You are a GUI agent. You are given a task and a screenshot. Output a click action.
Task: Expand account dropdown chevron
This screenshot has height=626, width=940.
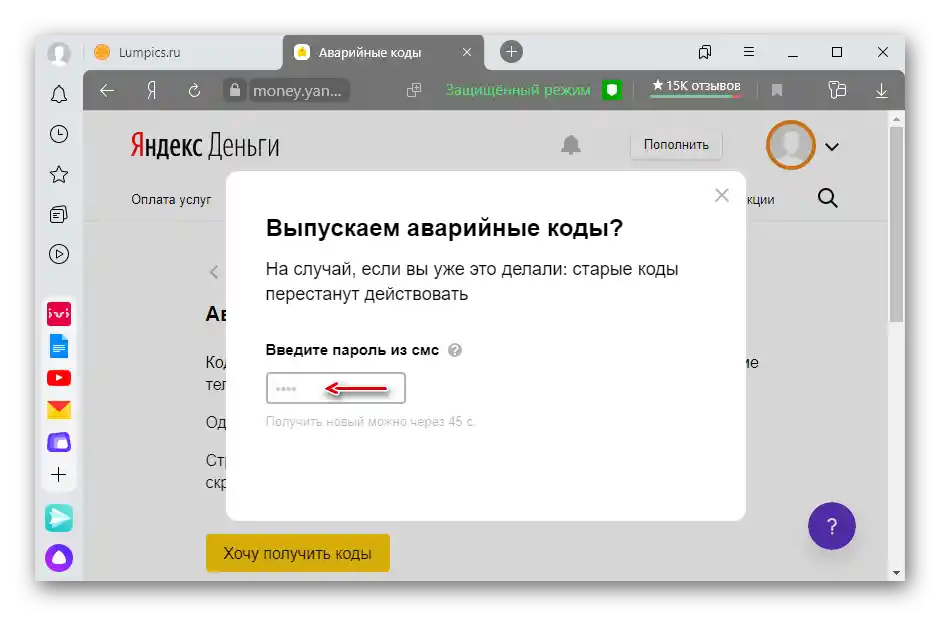click(832, 146)
